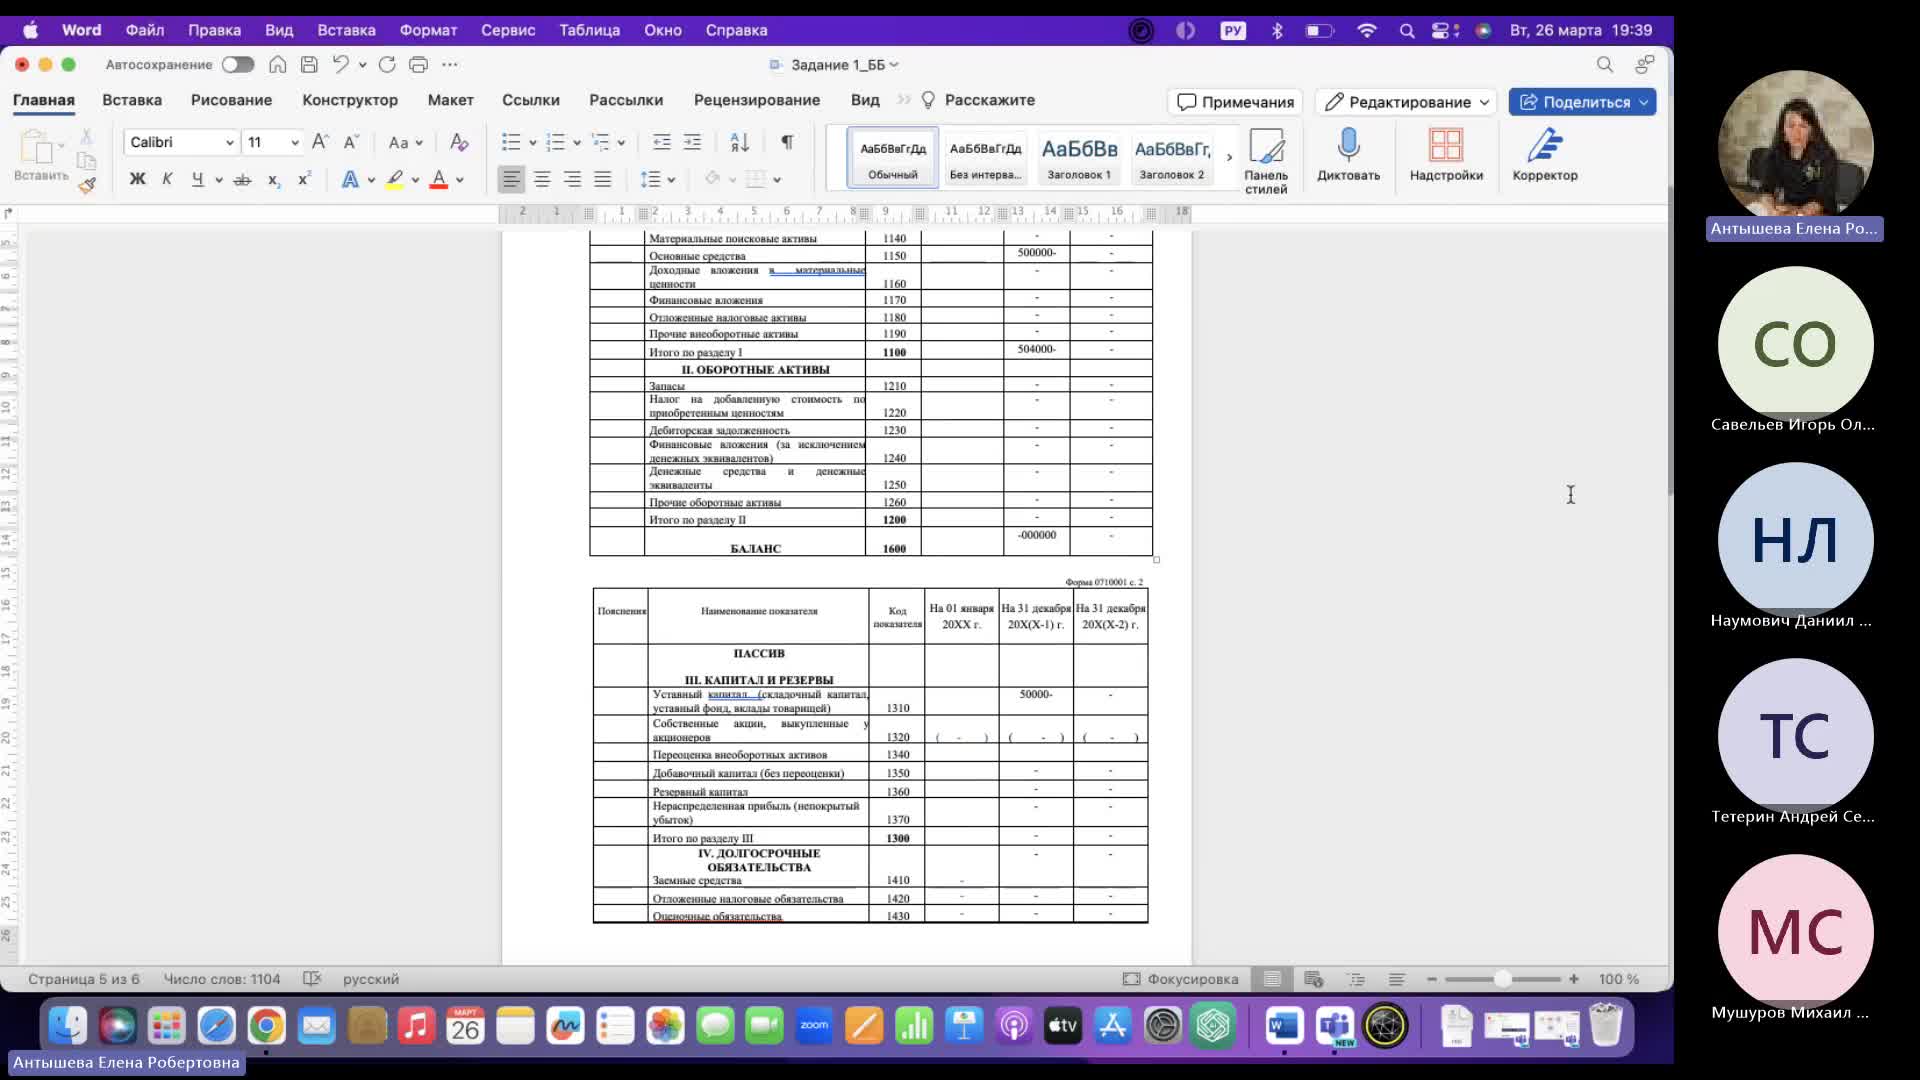
Task: Click the multilevel list icon
Action: [x=600, y=142]
